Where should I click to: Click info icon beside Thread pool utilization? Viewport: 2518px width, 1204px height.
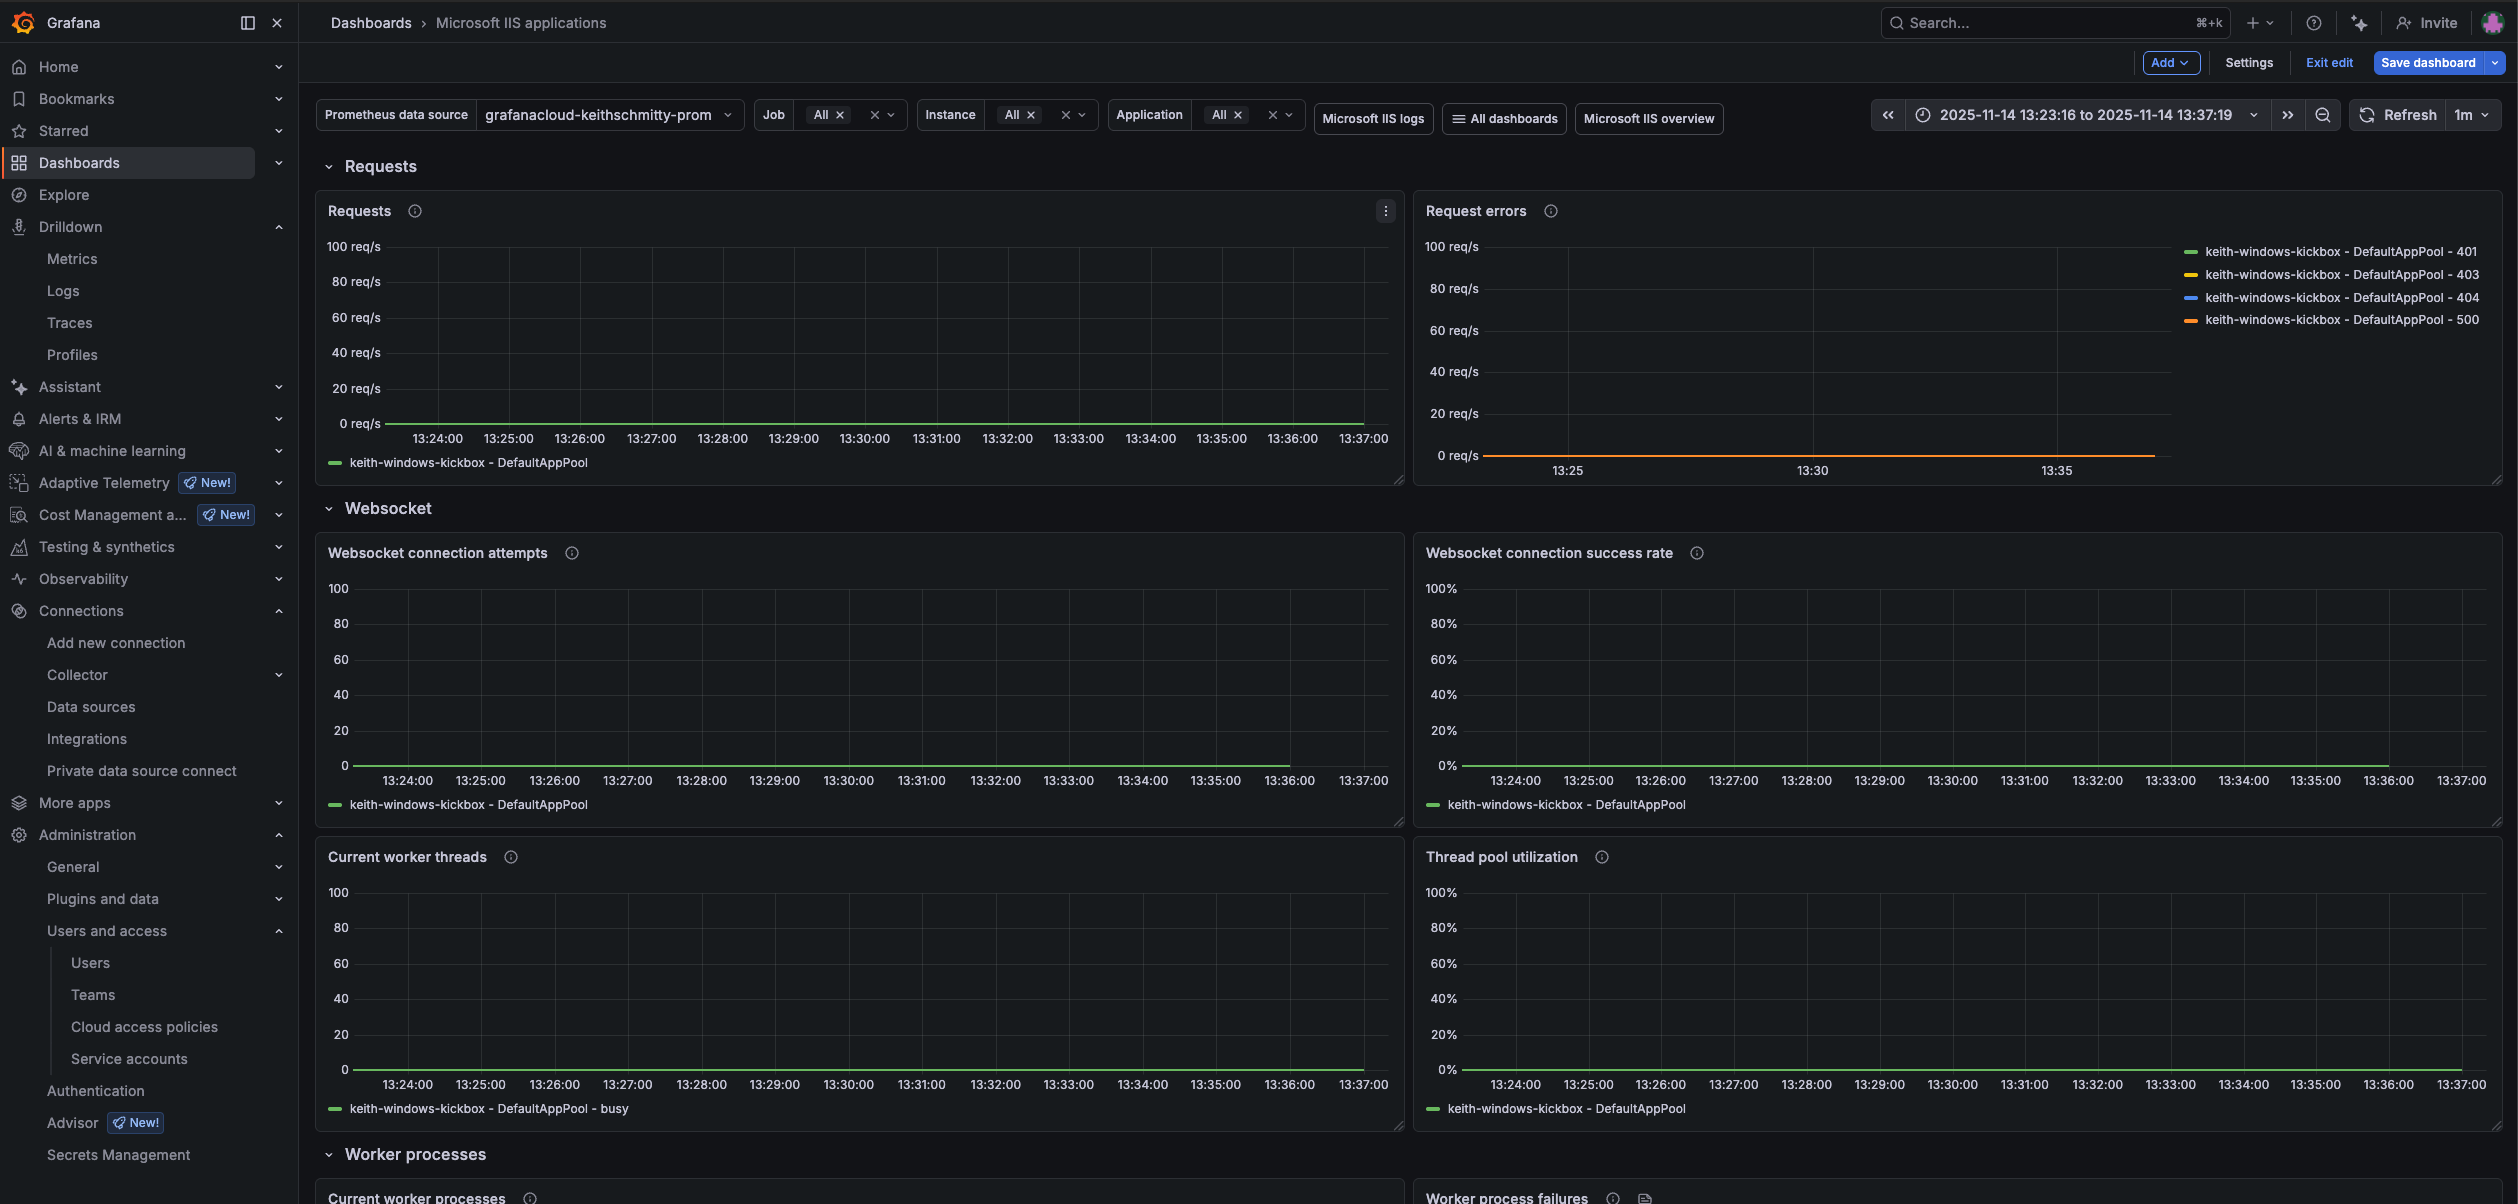[1601, 857]
